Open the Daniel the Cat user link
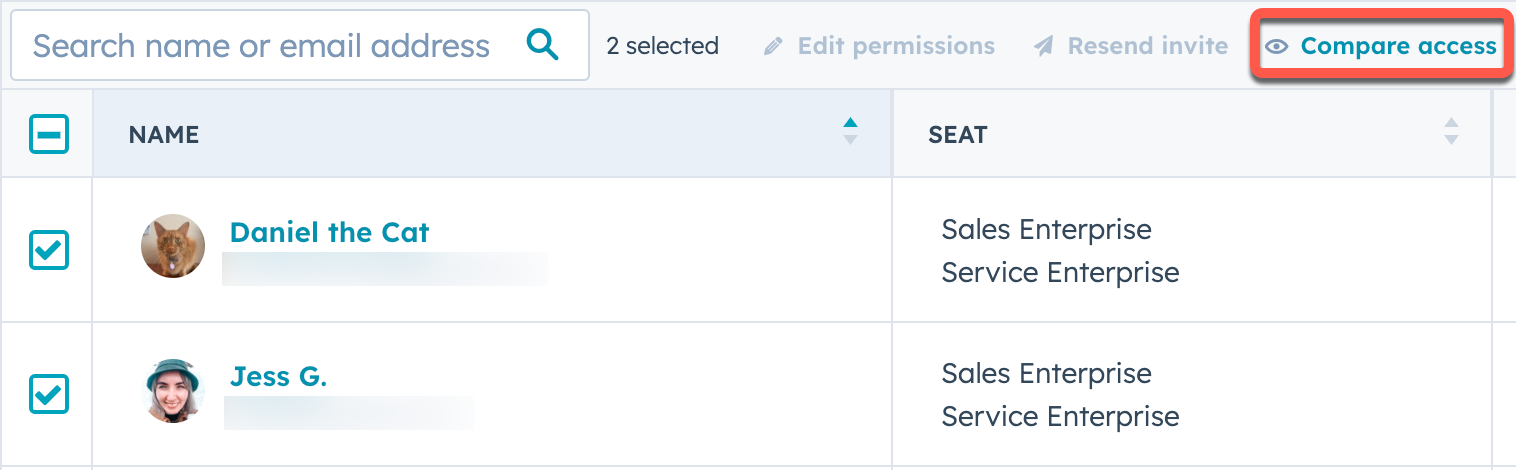 click(x=329, y=233)
